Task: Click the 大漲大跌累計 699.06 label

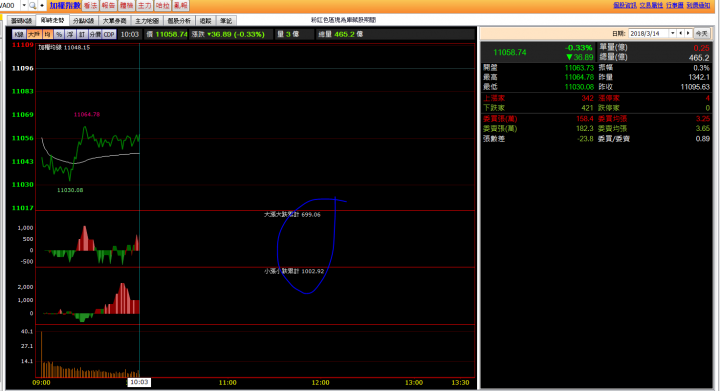Action: coord(292,214)
